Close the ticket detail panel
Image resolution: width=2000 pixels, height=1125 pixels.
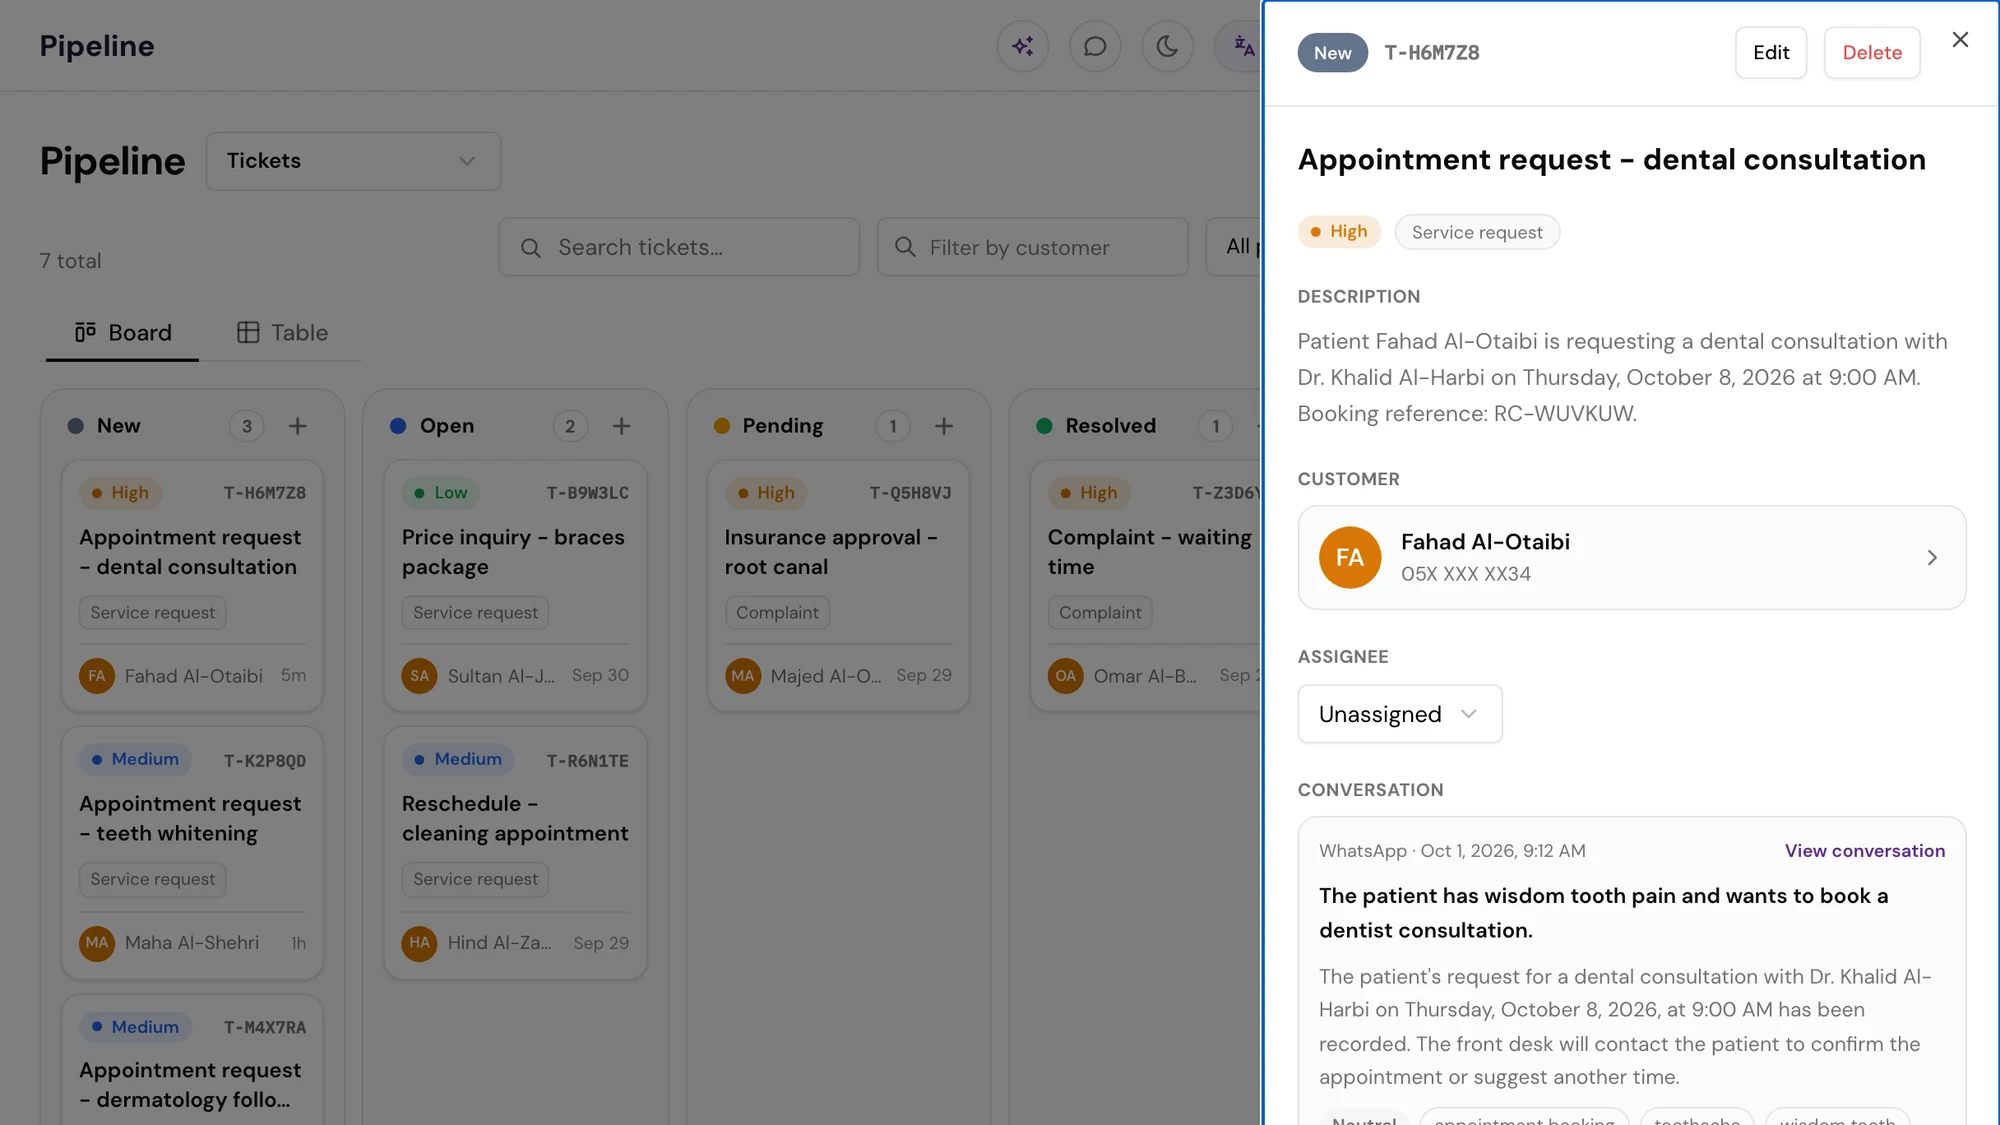pos(1960,39)
